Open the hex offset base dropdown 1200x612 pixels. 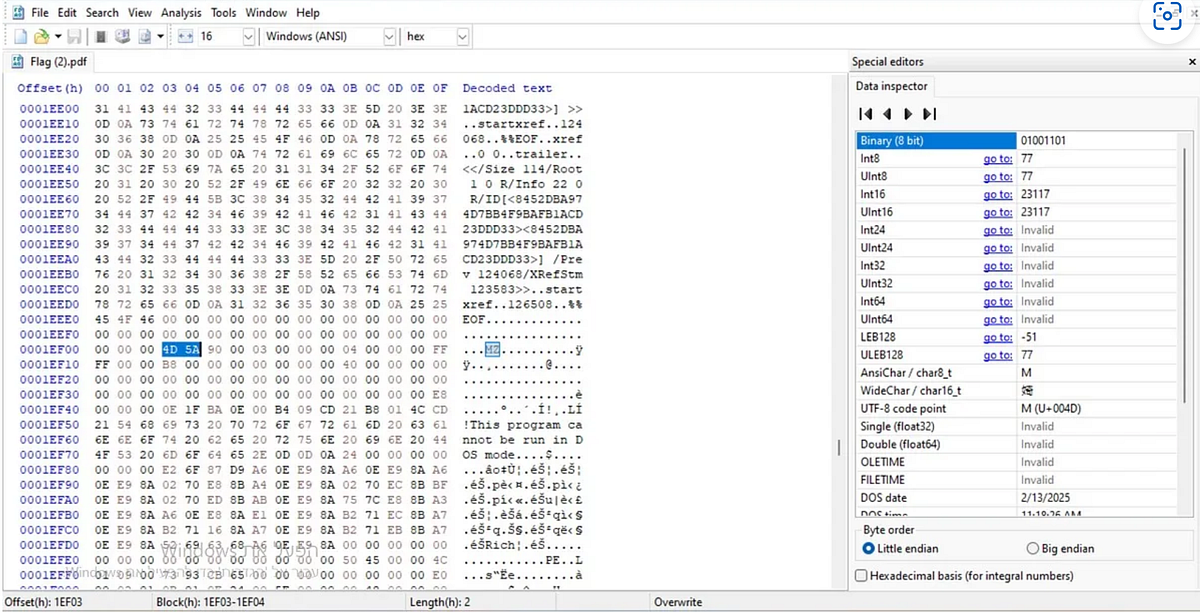[462, 36]
